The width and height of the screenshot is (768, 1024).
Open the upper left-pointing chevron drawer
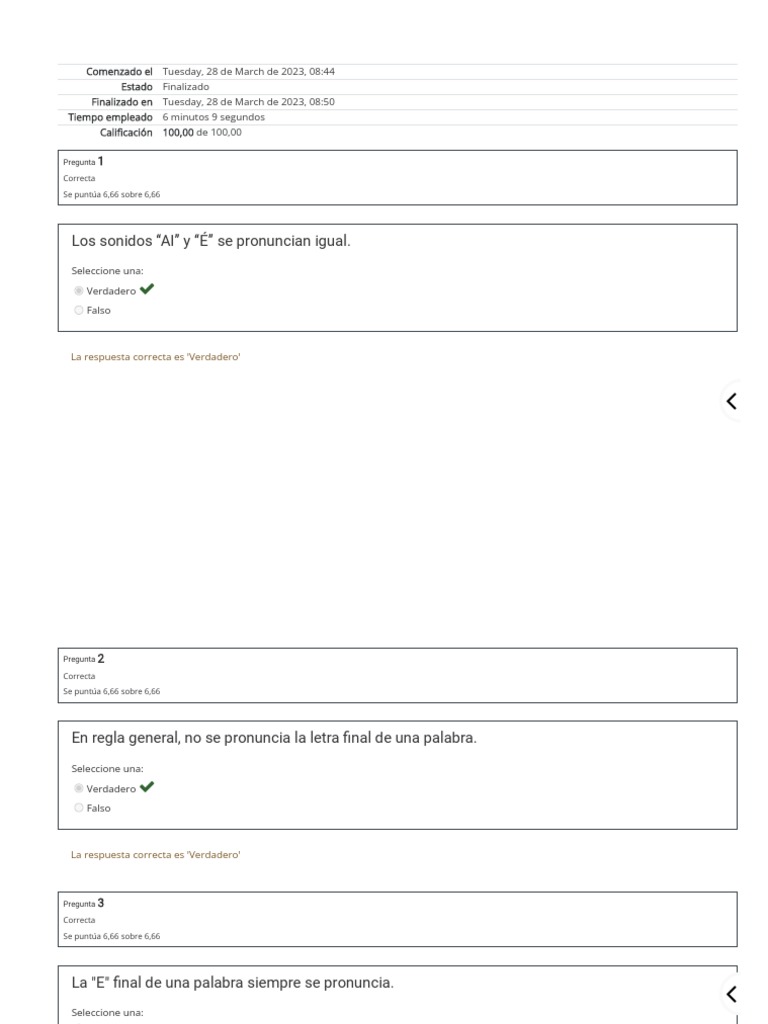coord(732,401)
